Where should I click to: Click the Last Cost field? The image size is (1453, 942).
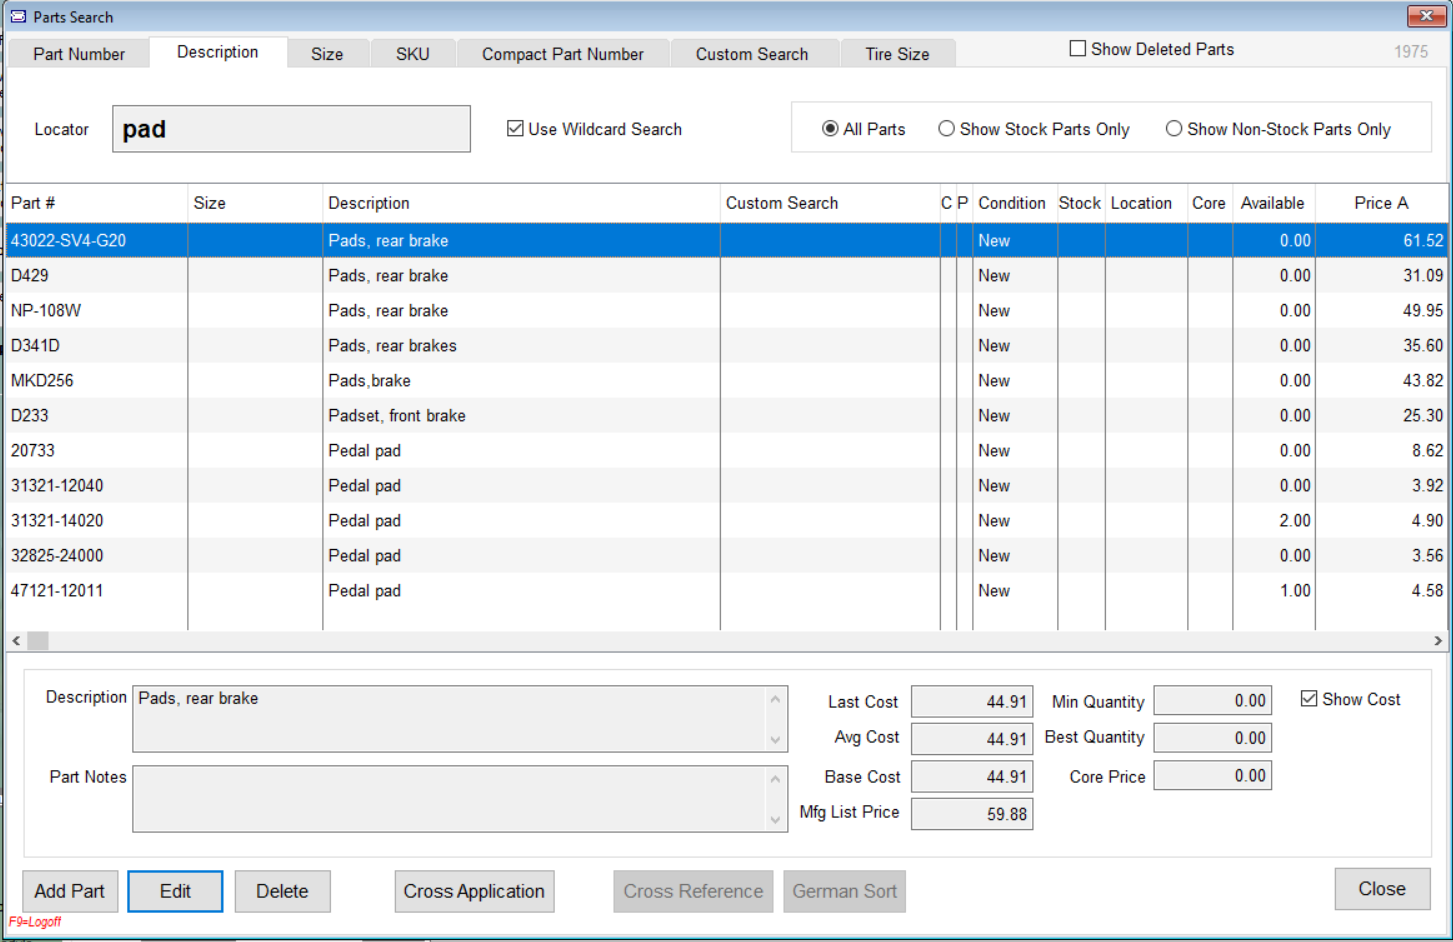click(972, 701)
